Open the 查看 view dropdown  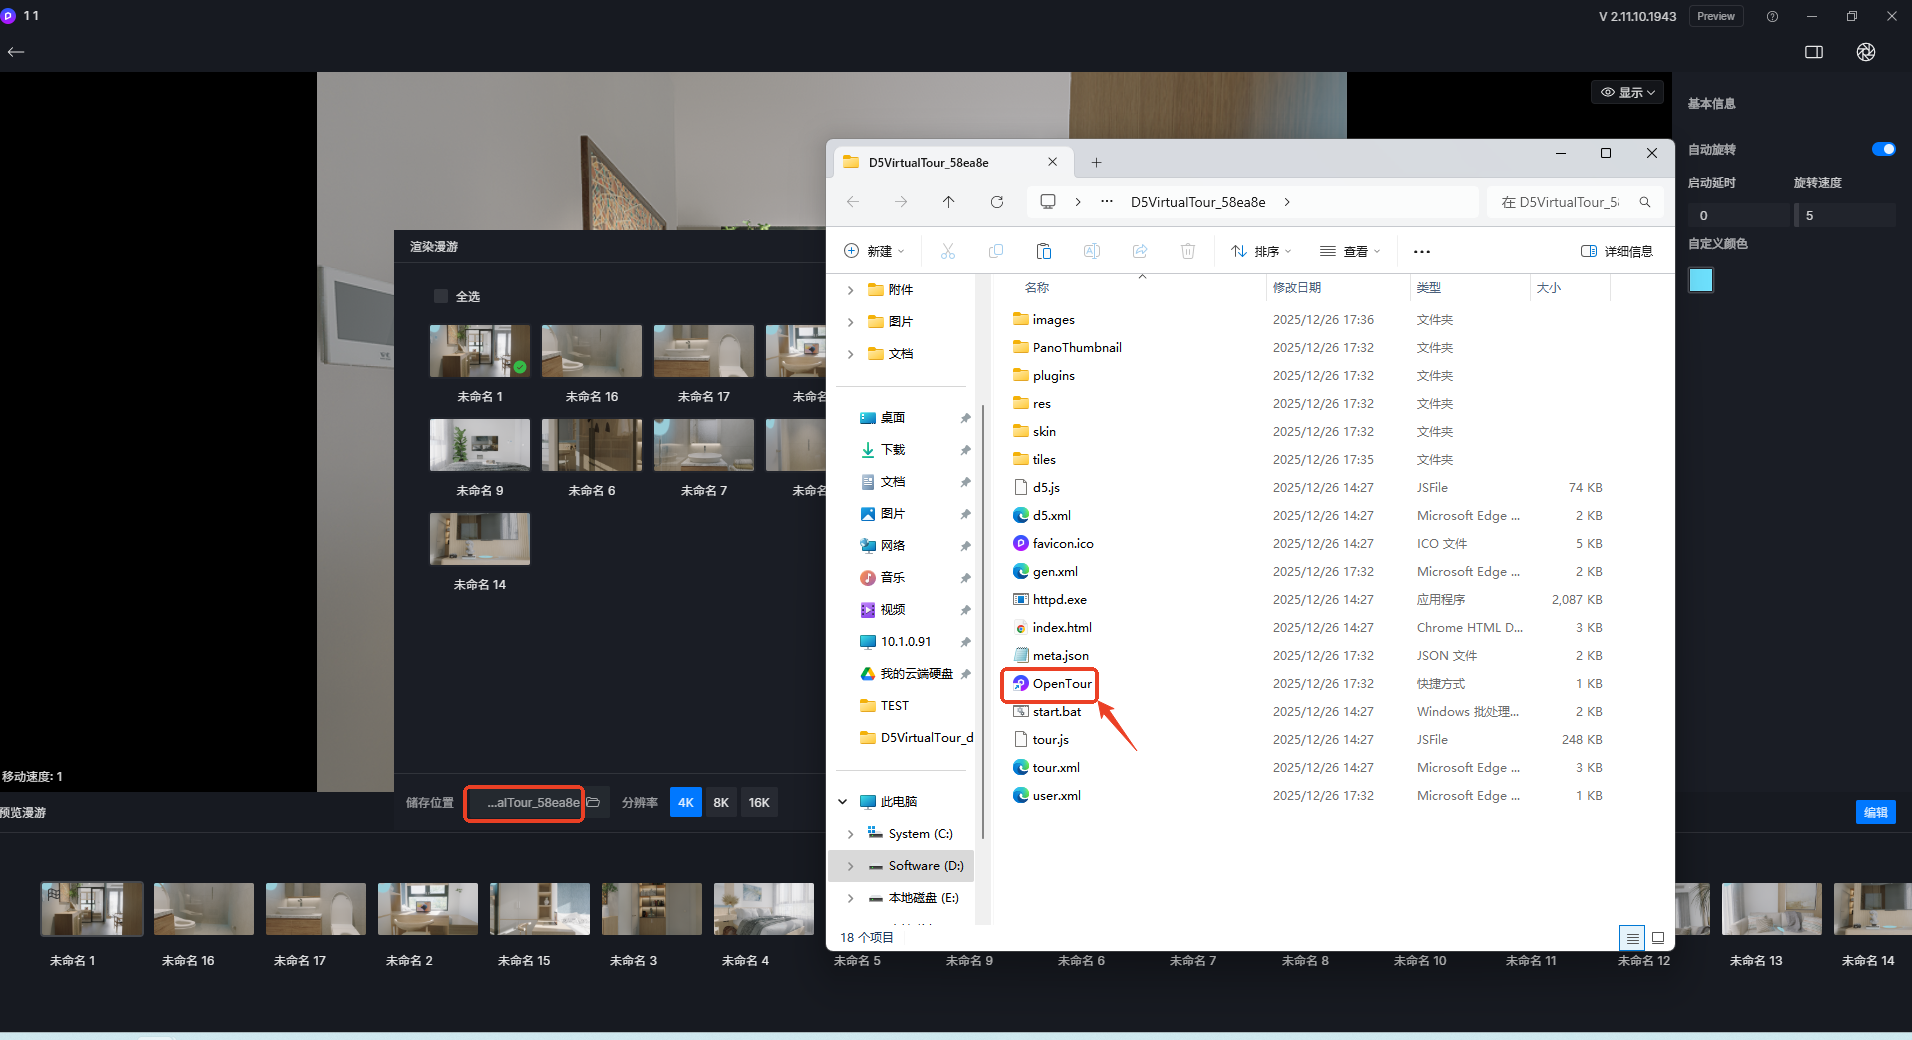tap(1349, 251)
